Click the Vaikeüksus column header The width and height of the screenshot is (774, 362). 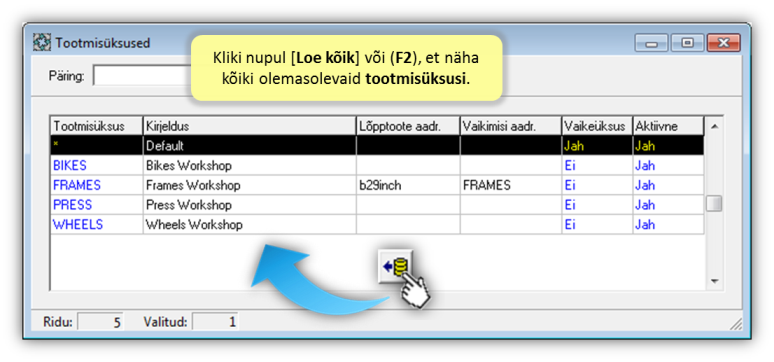click(x=597, y=126)
